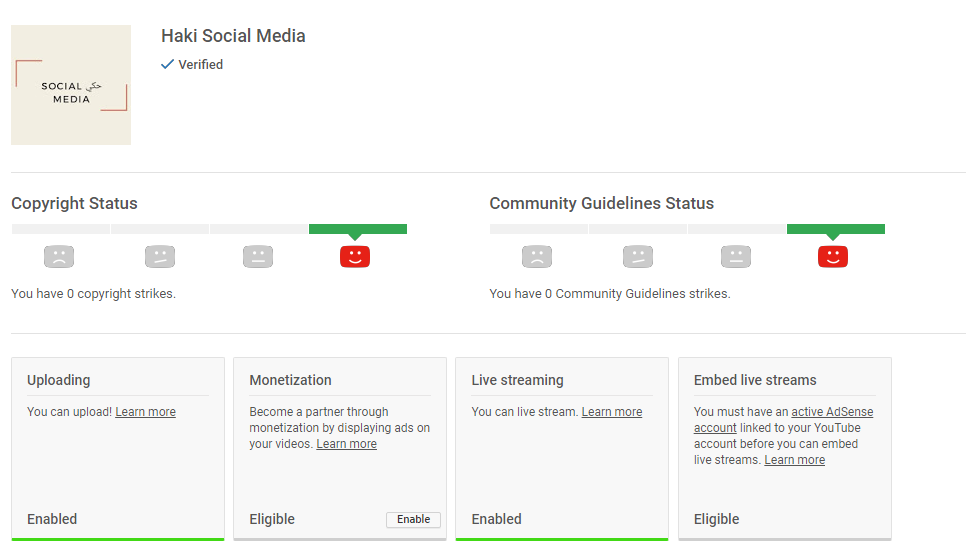The height and width of the screenshot is (555, 966).
Task: Click the neutral face icon under Community Guidelines Status
Action: click(x=736, y=256)
